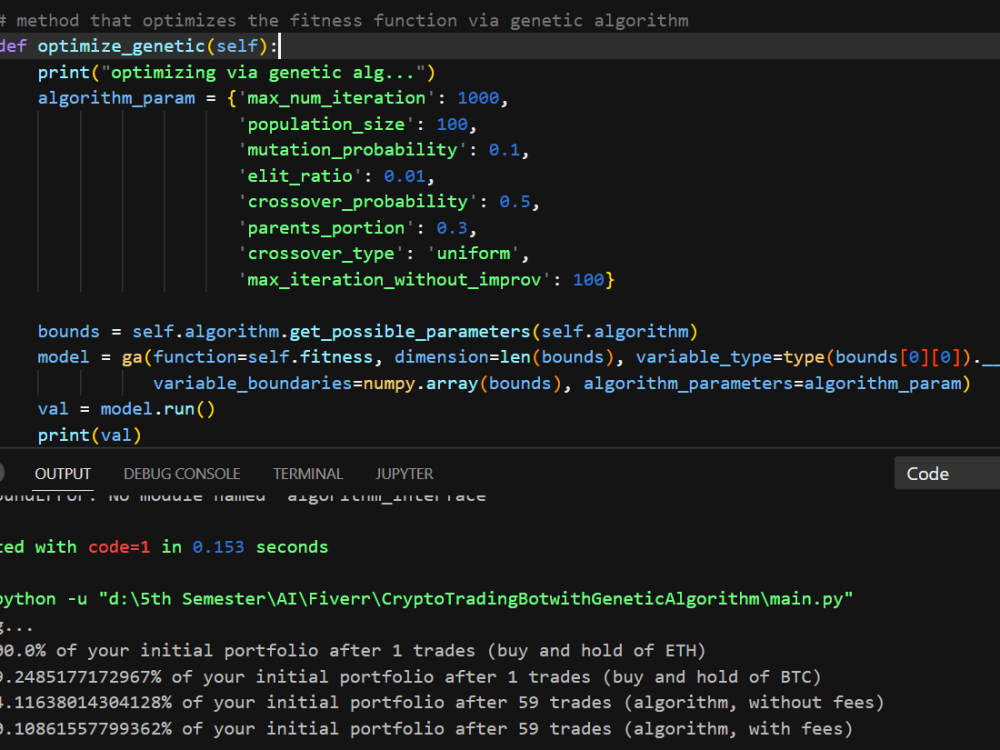The height and width of the screenshot is (750, 1000).
Task: Click the 'uniform' crossover_type string
Action: tap(474, 253)
